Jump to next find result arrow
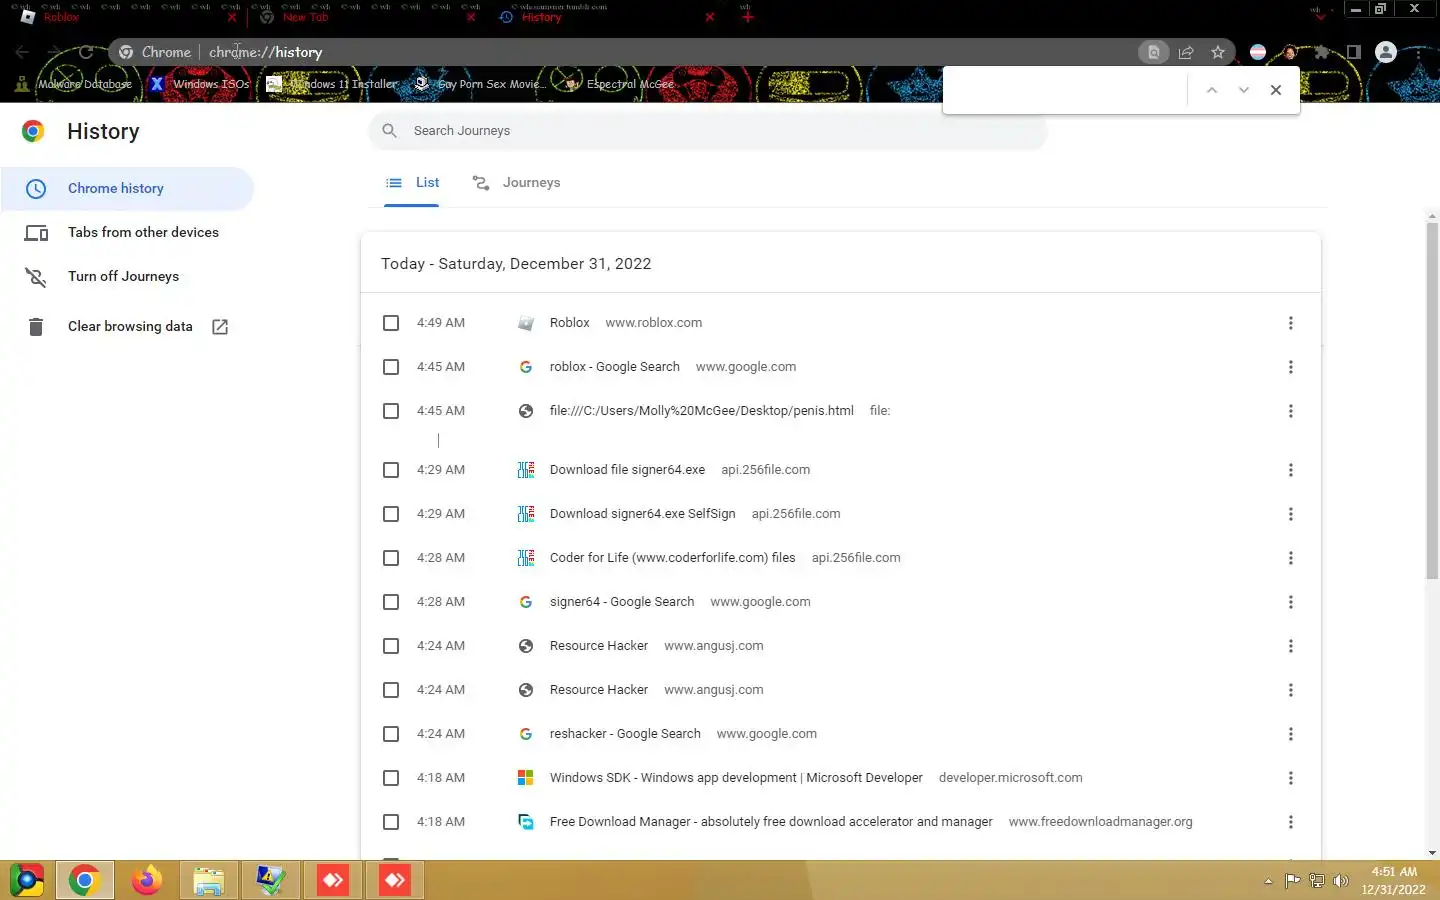Image resolution: width=1440 pixels, height=900 pixels. point(1244,90)
